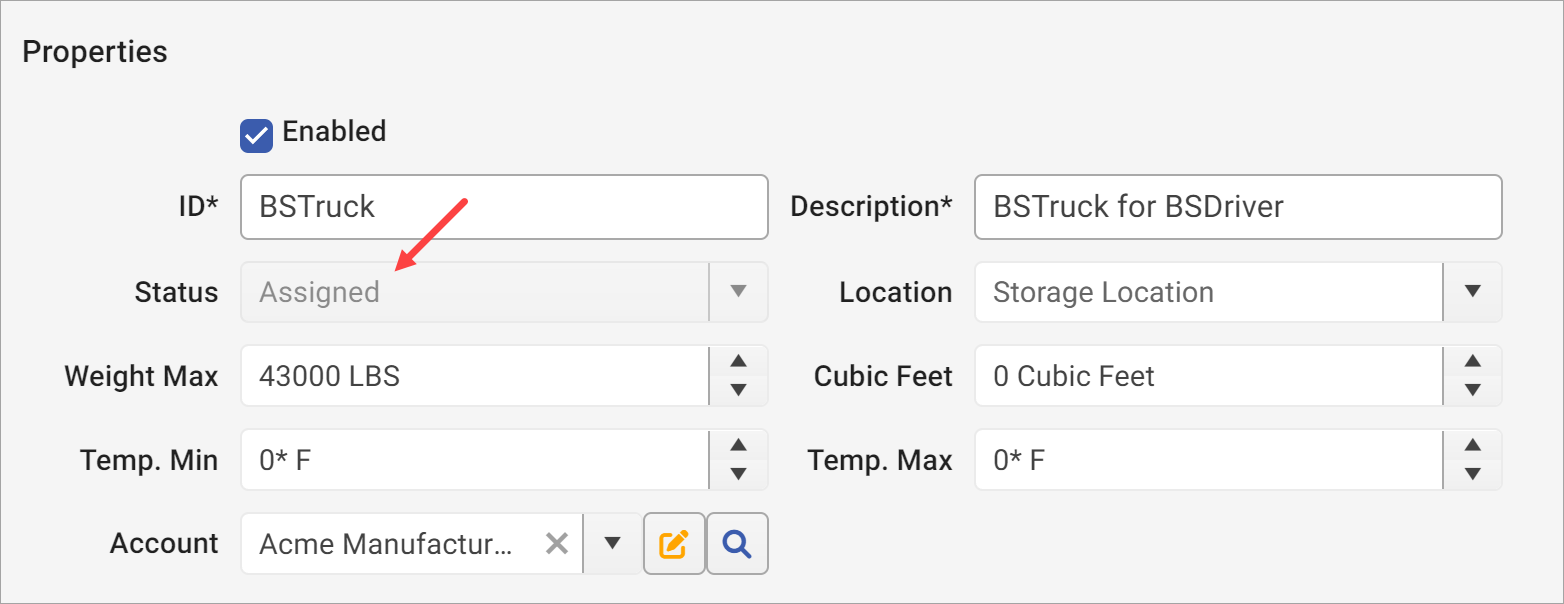The width and height of the screenshot is (1564, 604).
Task: Click the Cubic Feet value field
Action: click(x=1208, y=376)
